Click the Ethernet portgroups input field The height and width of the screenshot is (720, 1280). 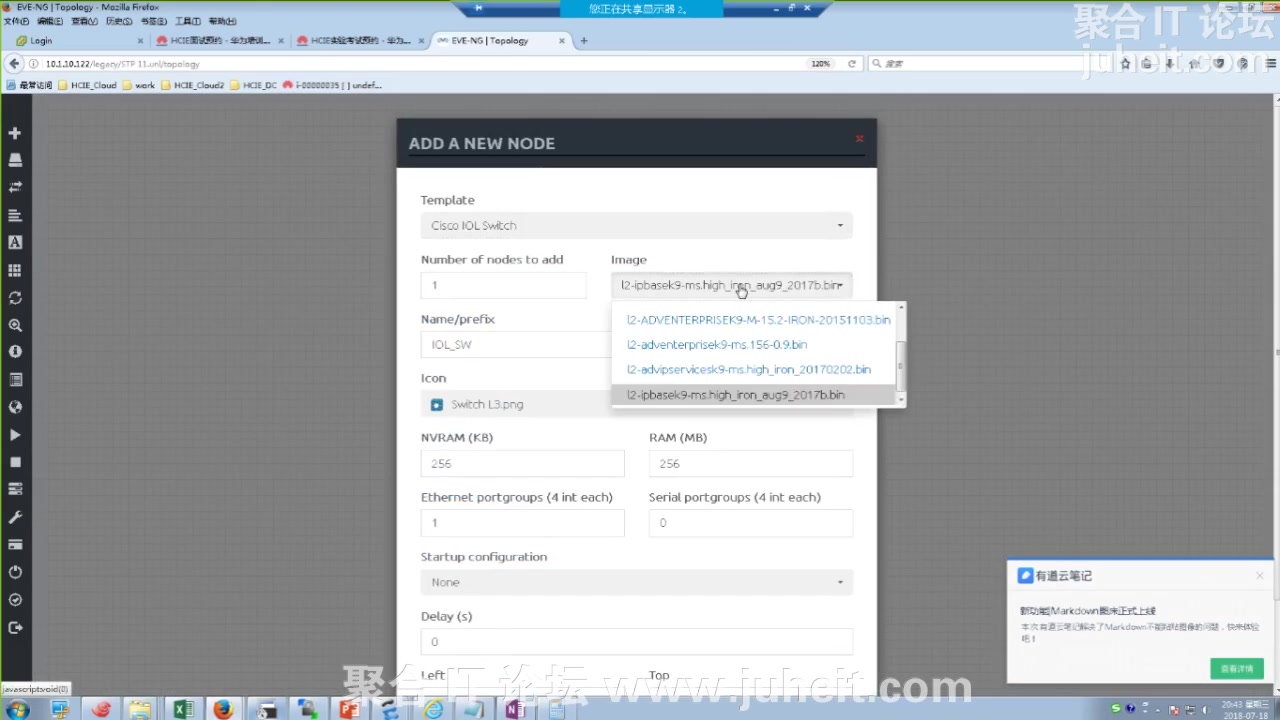click(x=523, y=523)
